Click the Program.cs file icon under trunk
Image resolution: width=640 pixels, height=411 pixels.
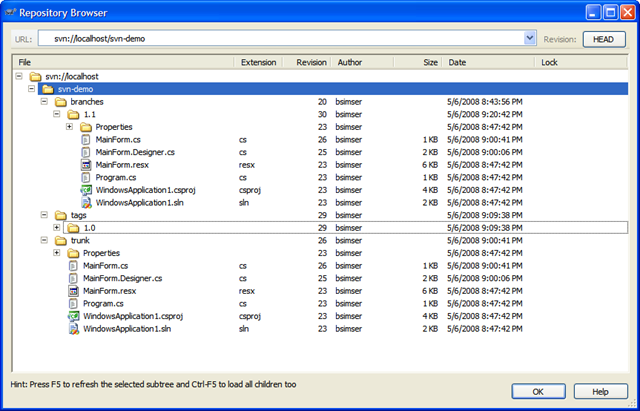click(x=73, y=304)
